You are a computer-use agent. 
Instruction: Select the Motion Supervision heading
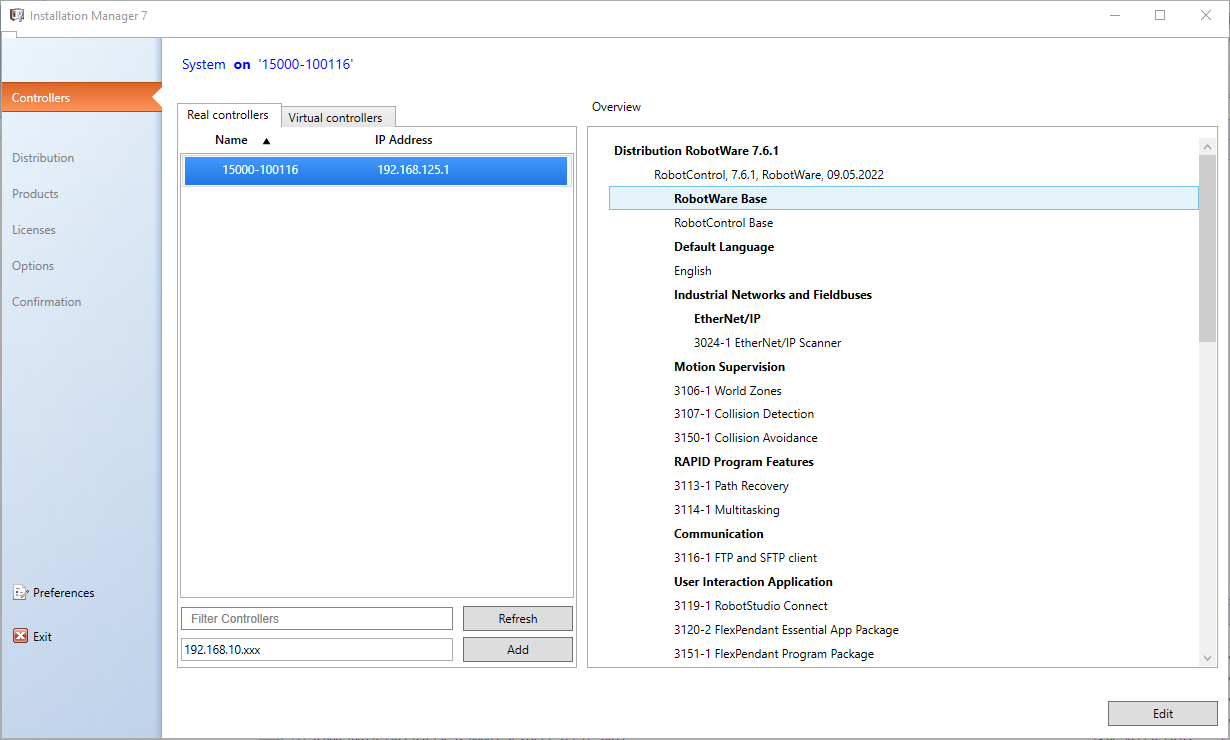coord(729,367)
